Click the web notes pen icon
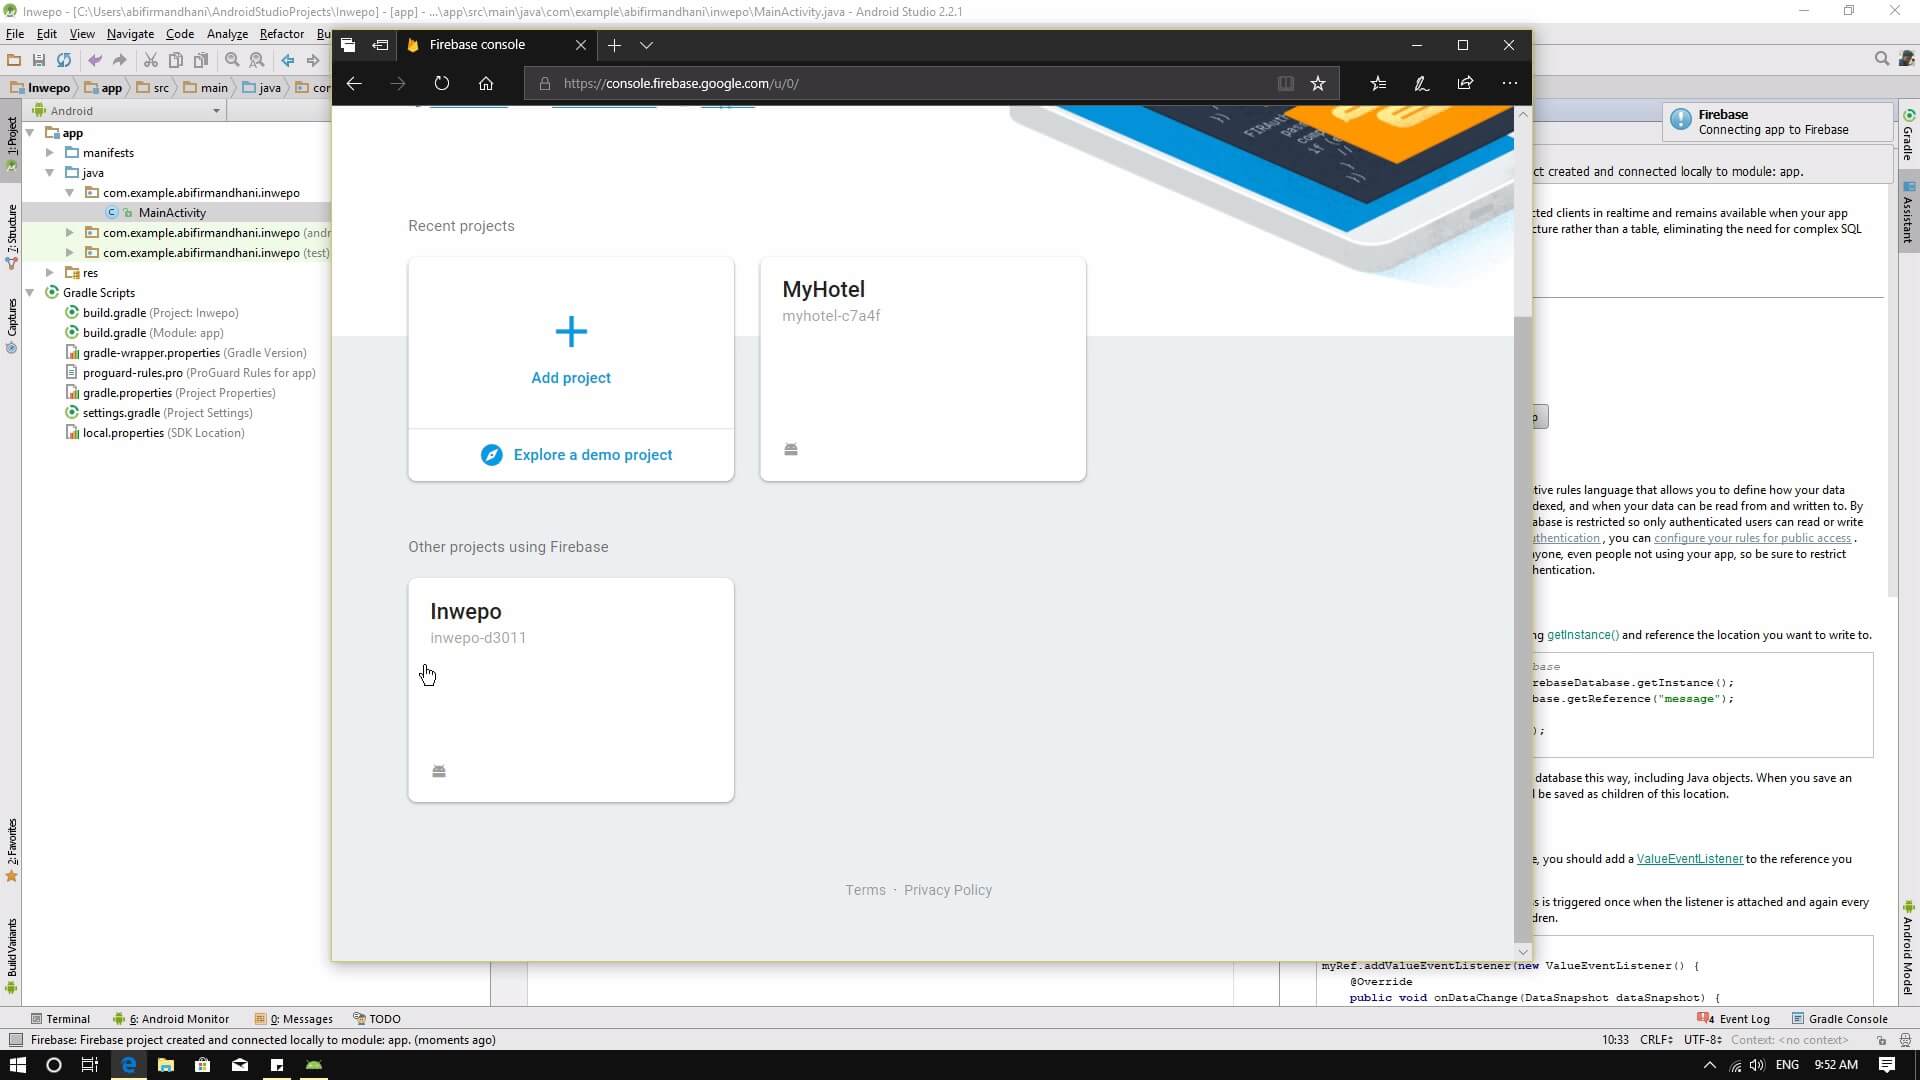This screenshot has width=1920, height=1080. tap(1421, 84)
